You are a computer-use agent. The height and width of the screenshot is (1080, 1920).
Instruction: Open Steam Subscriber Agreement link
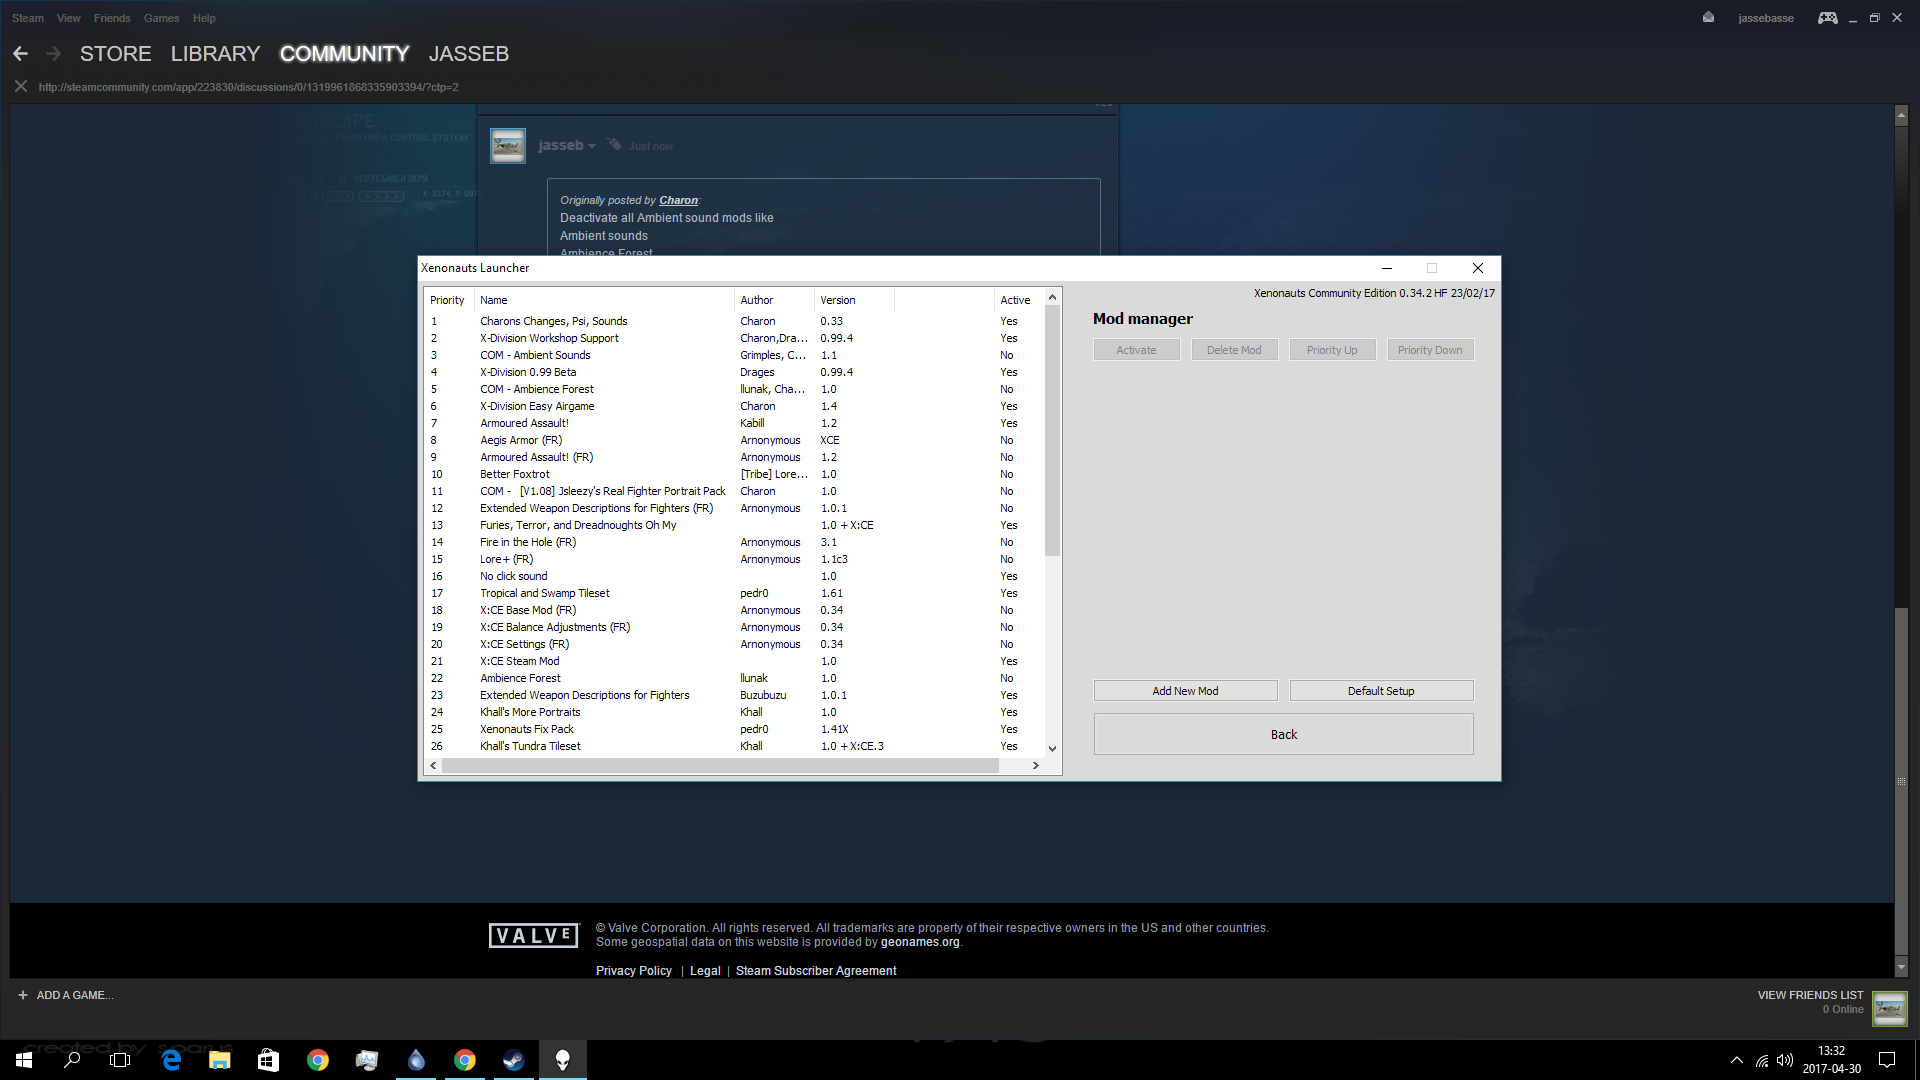coord(816,971)
